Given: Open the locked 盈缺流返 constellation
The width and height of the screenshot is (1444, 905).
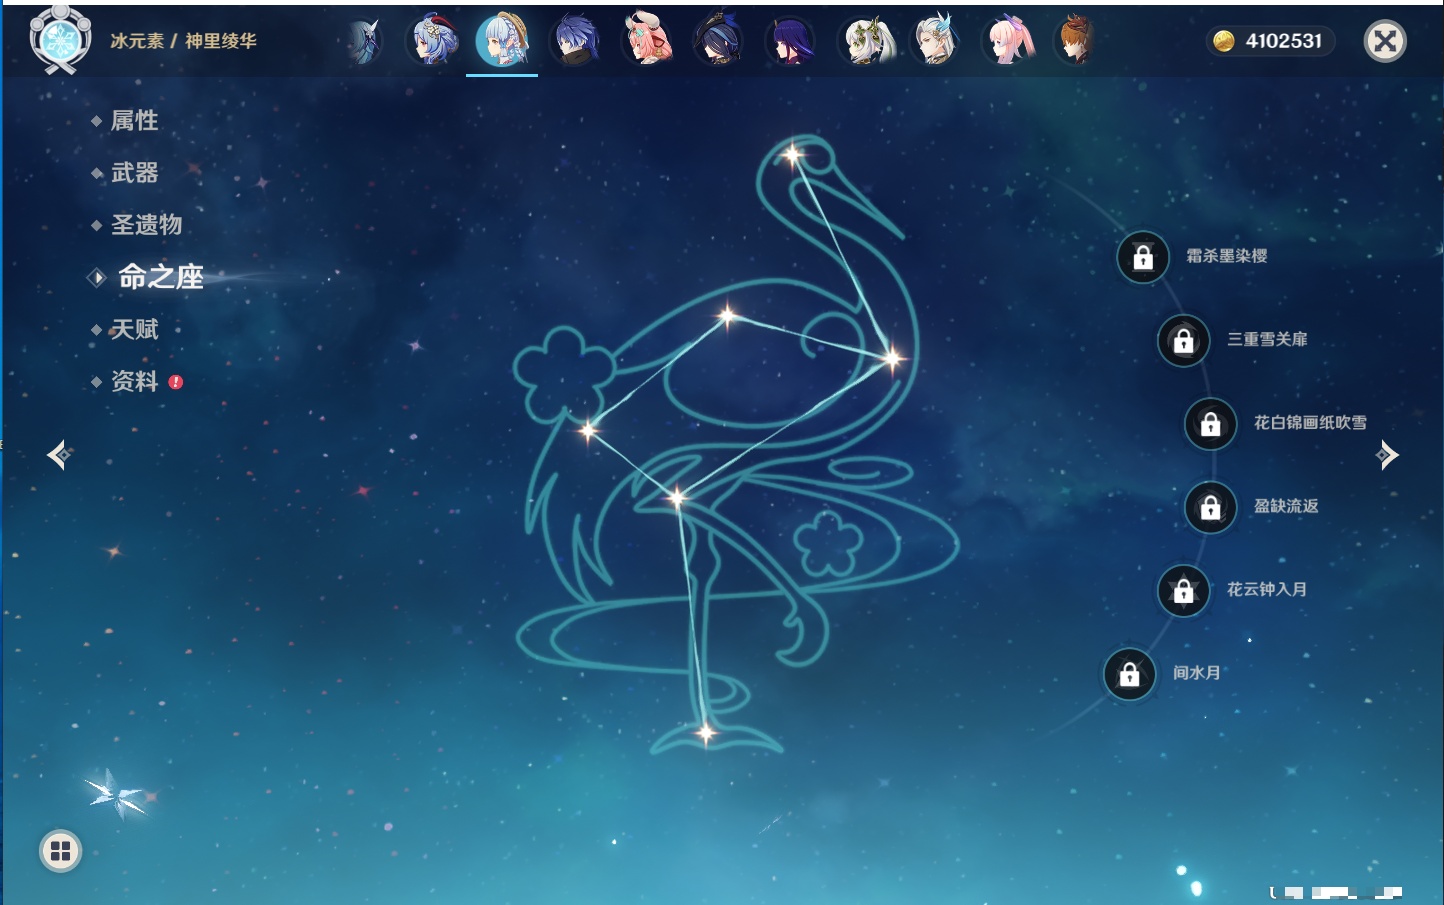Looking at the screenshot, I should [x=1211, y=507].
